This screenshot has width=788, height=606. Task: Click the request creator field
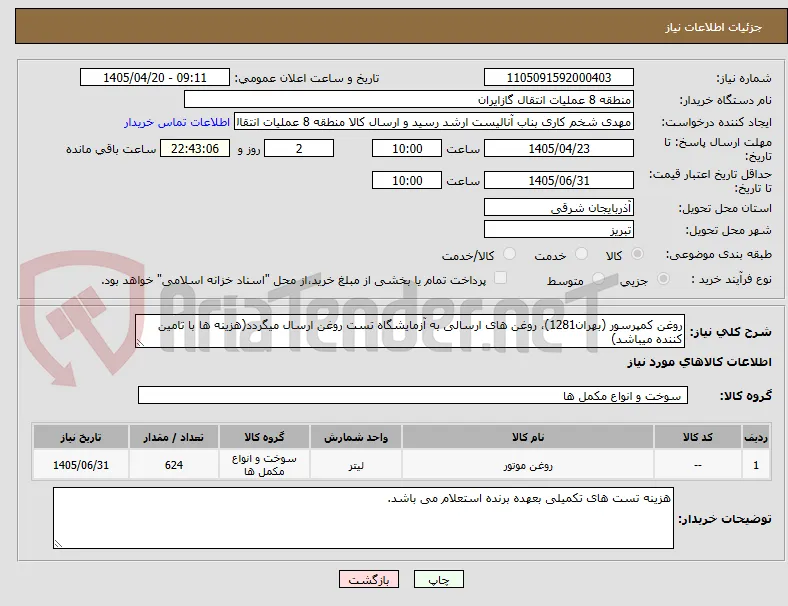click(x=434, y=122)
